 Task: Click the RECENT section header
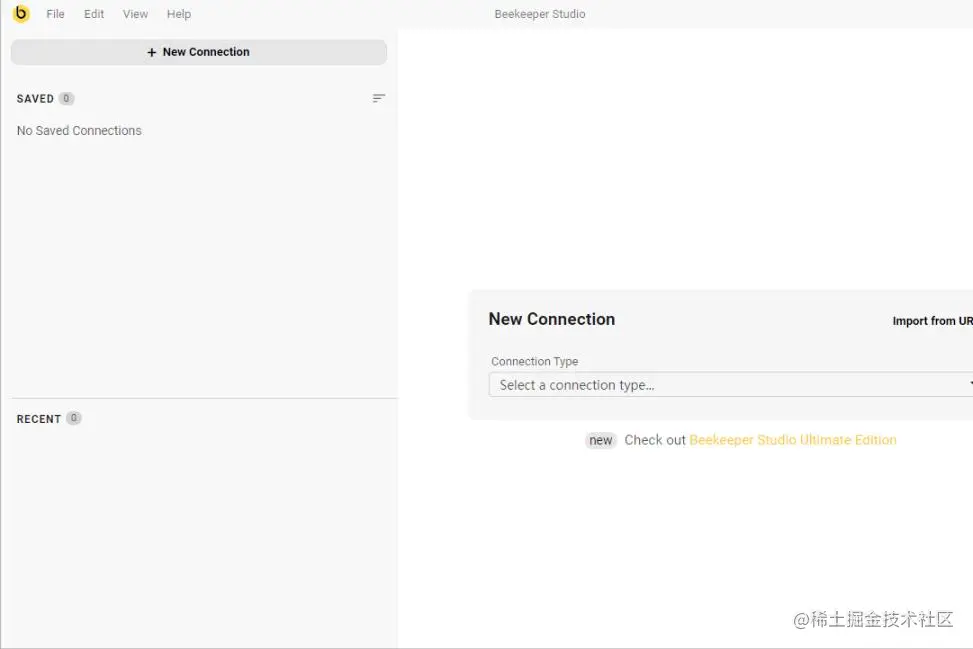coord(38,419)
